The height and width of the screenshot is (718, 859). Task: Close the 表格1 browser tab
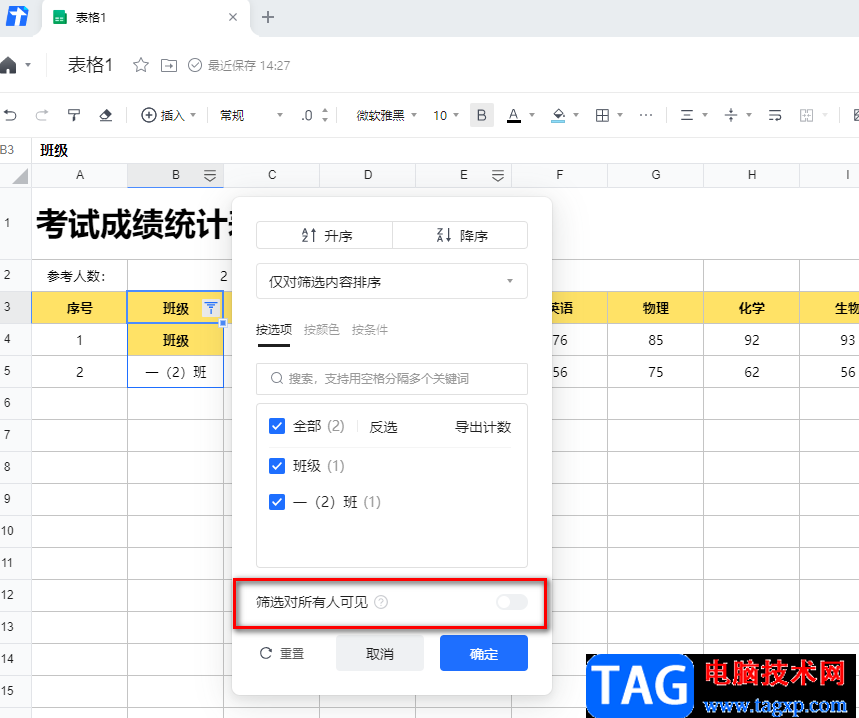233,18
